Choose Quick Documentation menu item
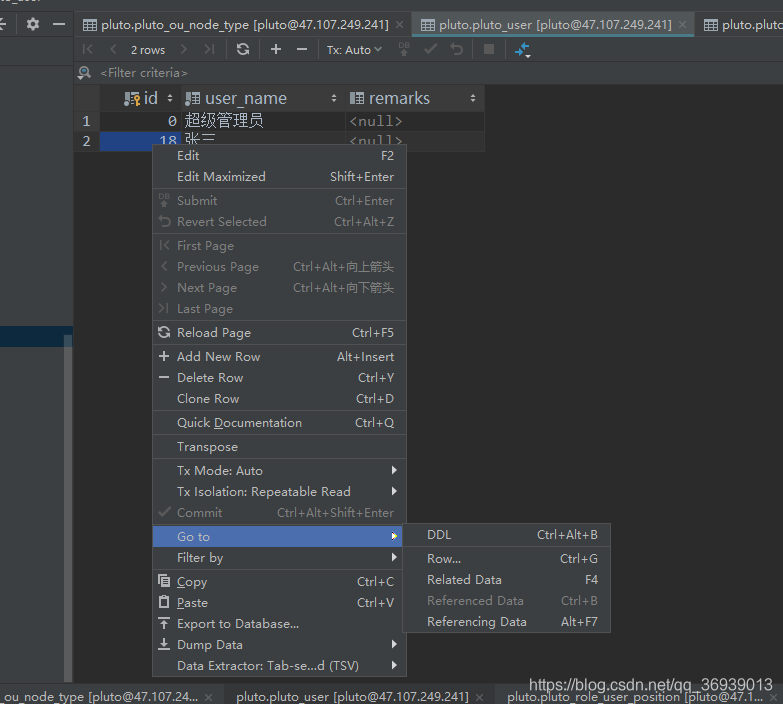 280,422
